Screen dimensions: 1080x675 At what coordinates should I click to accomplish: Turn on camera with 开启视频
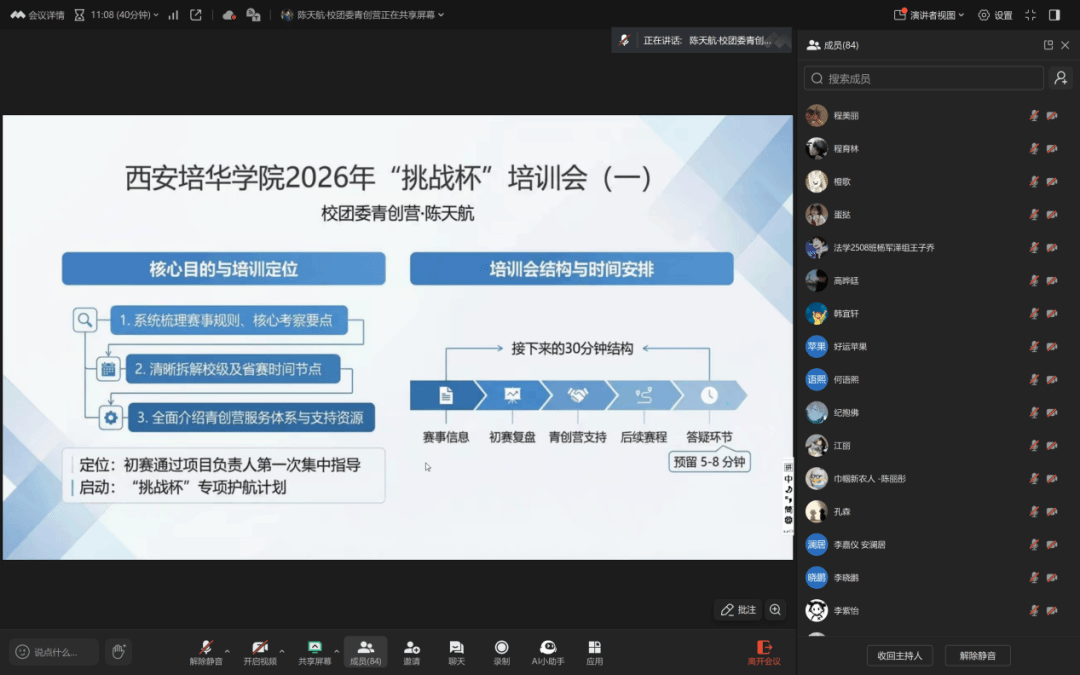click(x=260, y=650)
